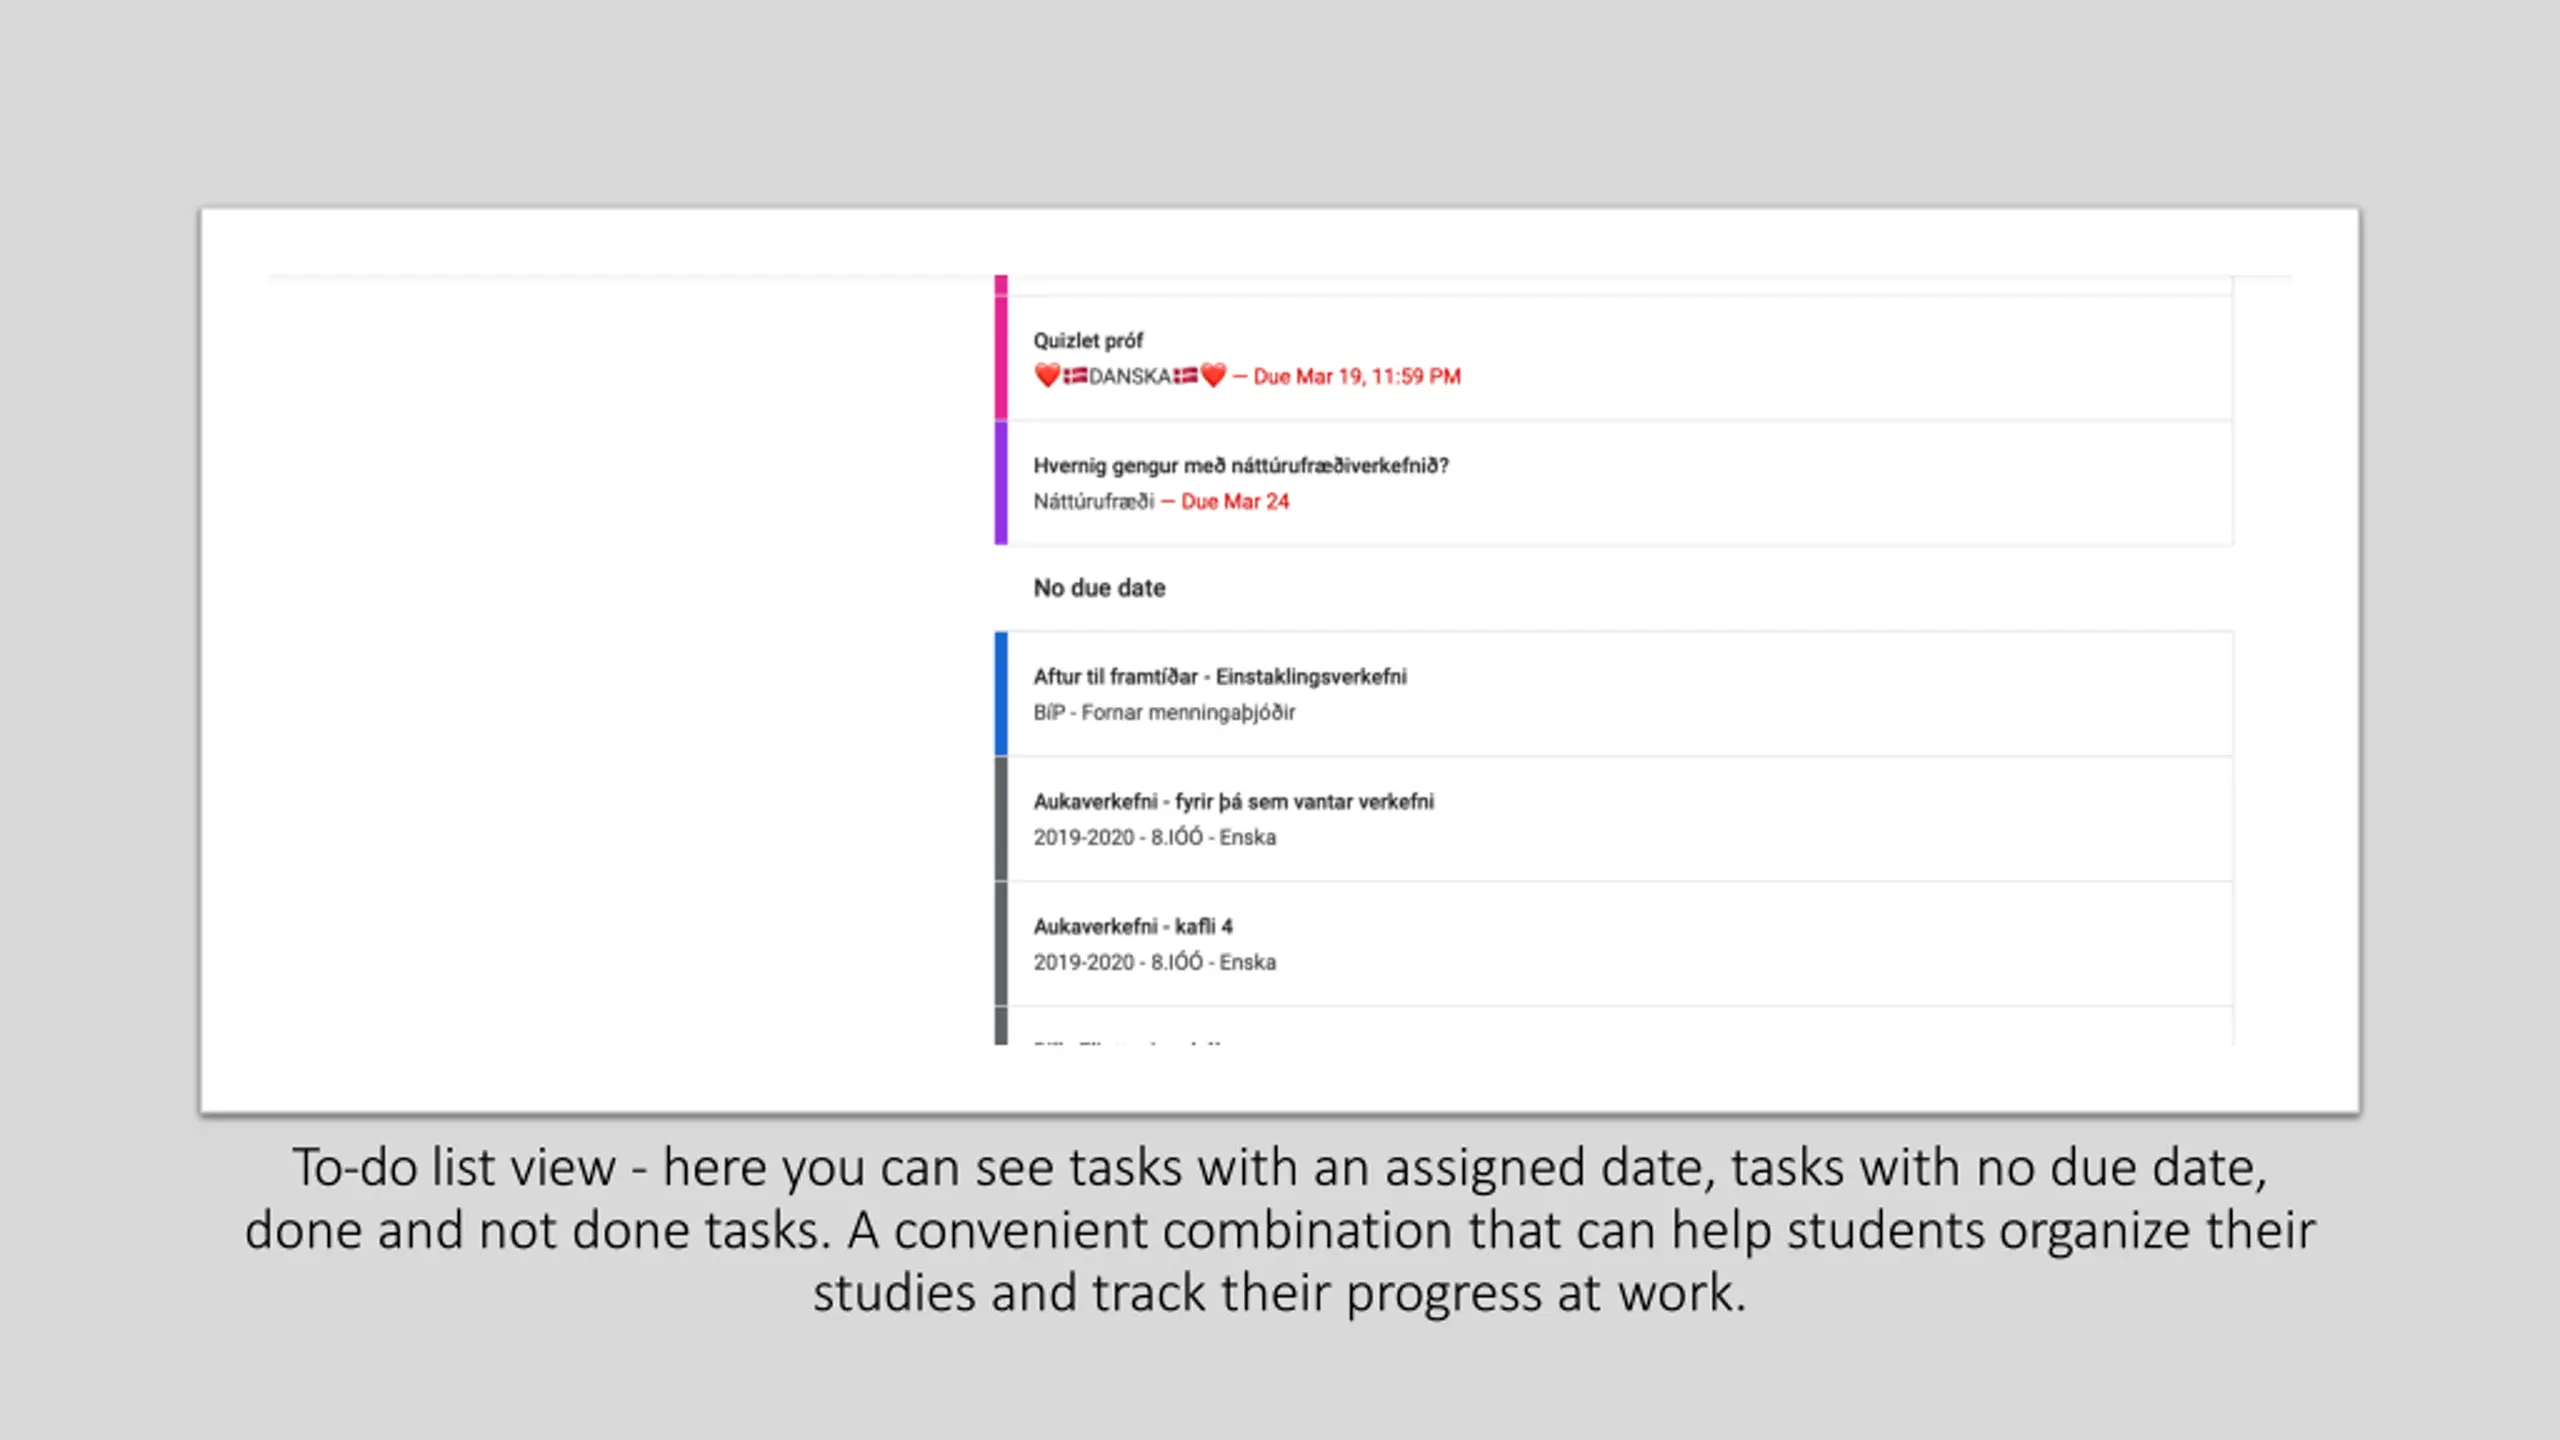Viewport: 2560px width, 1440px height.
Task: Click the red heart emoji after DANSKA
Action: click(x=1213, y=376)
